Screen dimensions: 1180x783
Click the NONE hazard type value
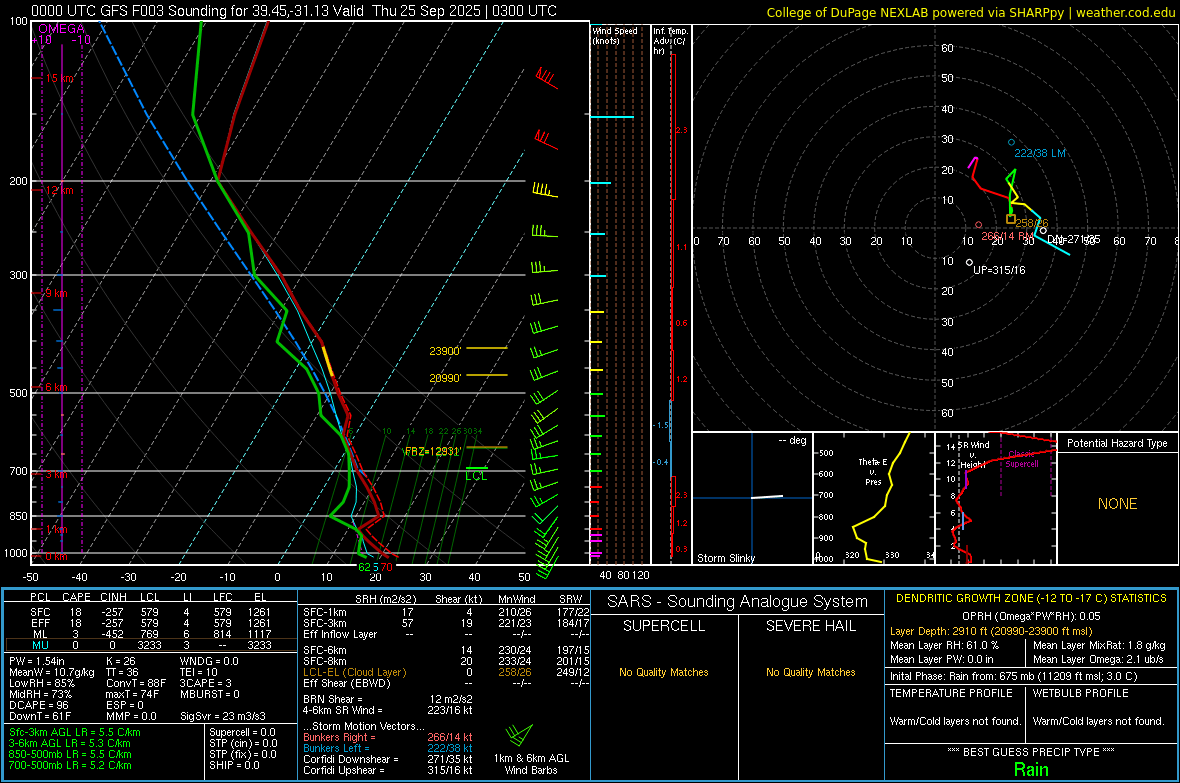point(1117,504)
